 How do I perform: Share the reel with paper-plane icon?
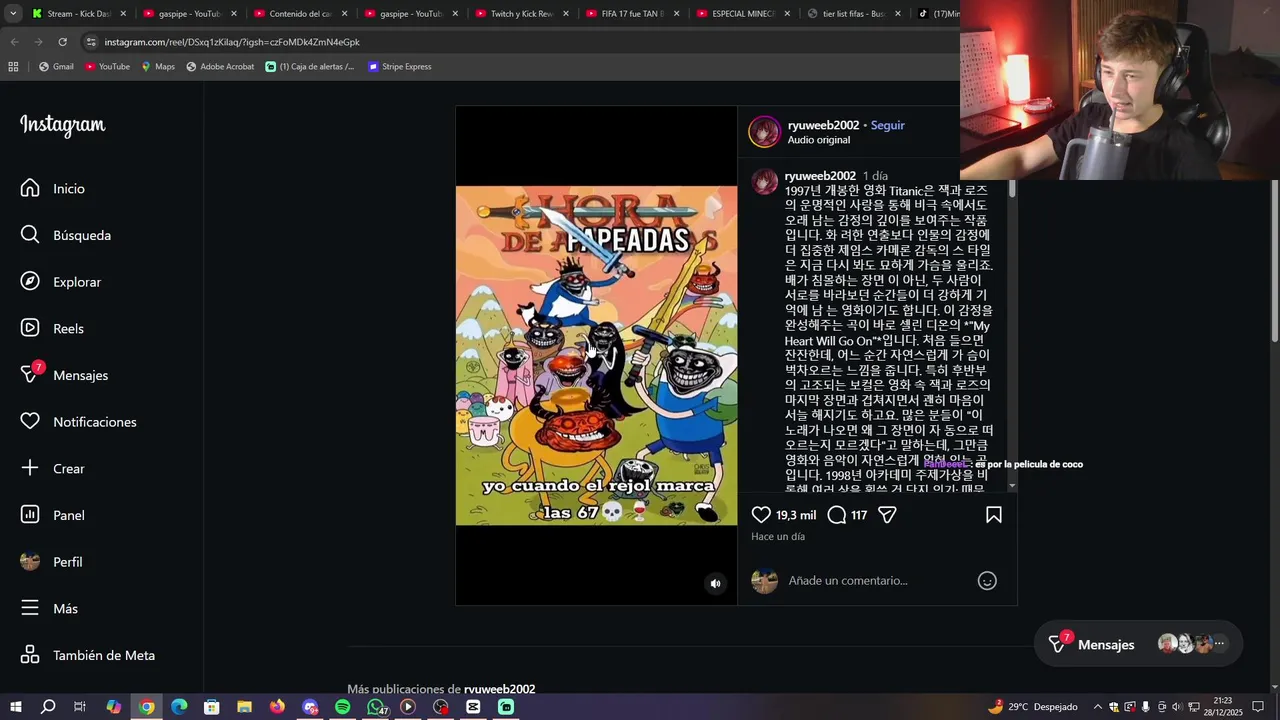[887, 515]
